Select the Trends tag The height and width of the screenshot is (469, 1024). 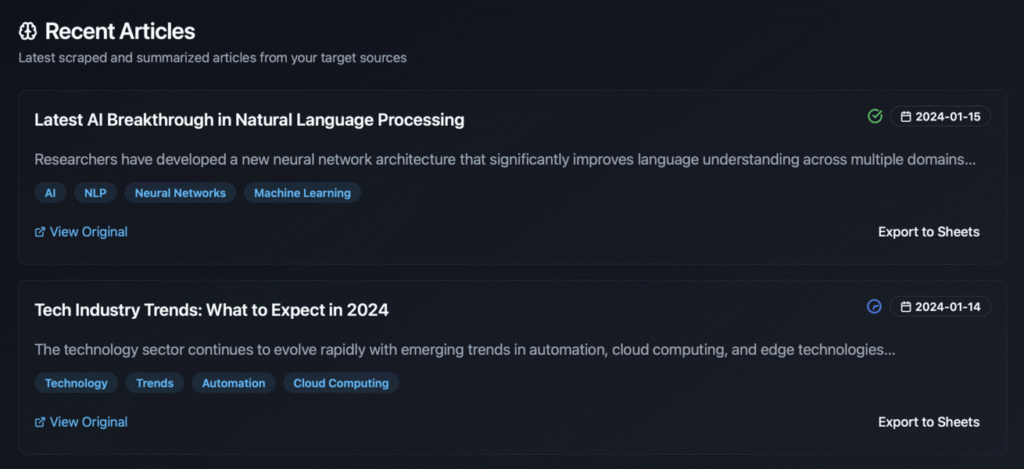pos(155,383)
